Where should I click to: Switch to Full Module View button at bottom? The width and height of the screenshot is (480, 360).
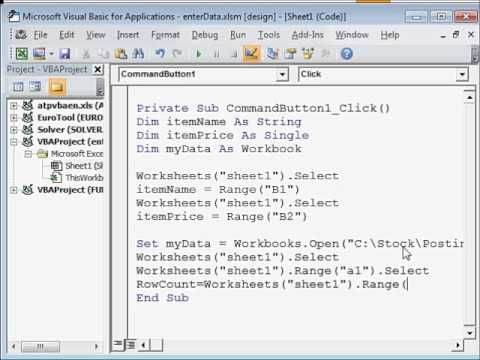[131, 345]
